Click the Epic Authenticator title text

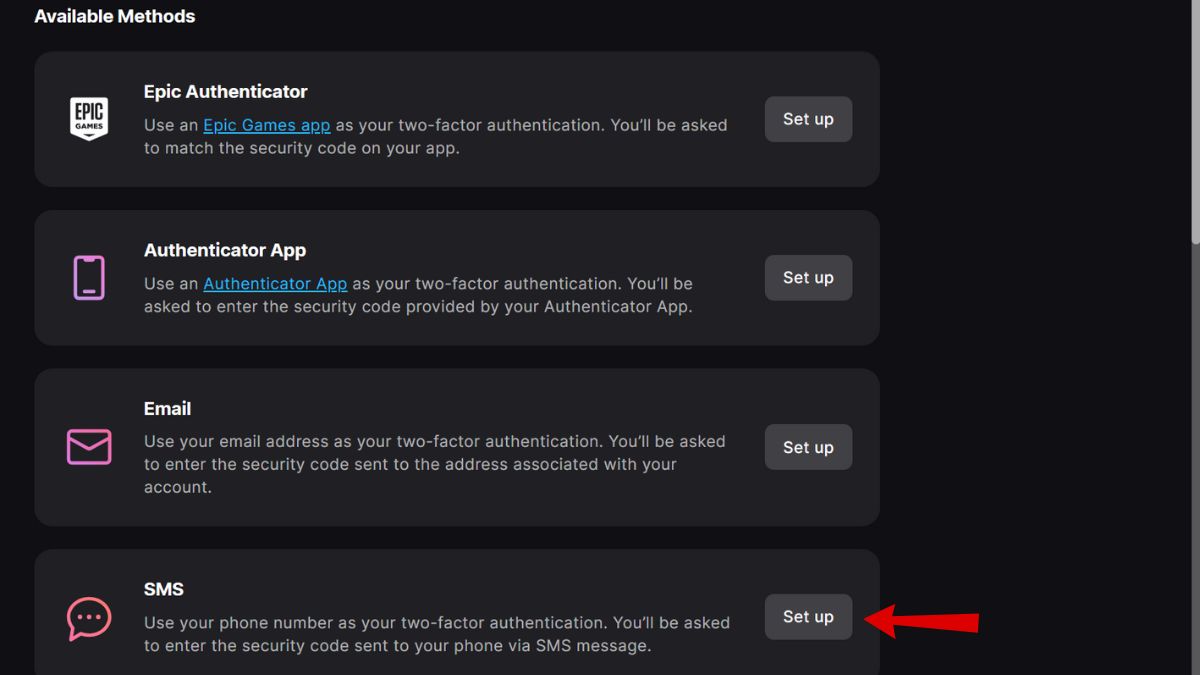tap(225, 91)
